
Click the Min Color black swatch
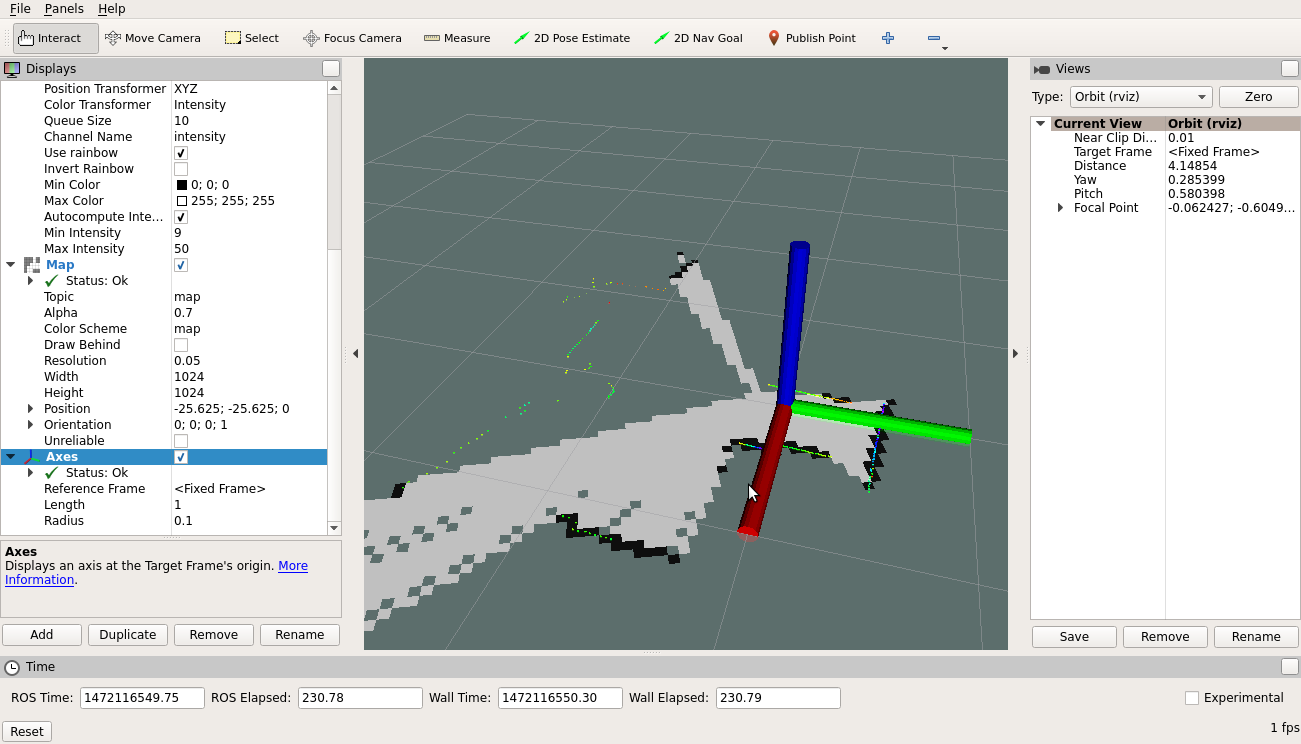(x=182, y=185)
